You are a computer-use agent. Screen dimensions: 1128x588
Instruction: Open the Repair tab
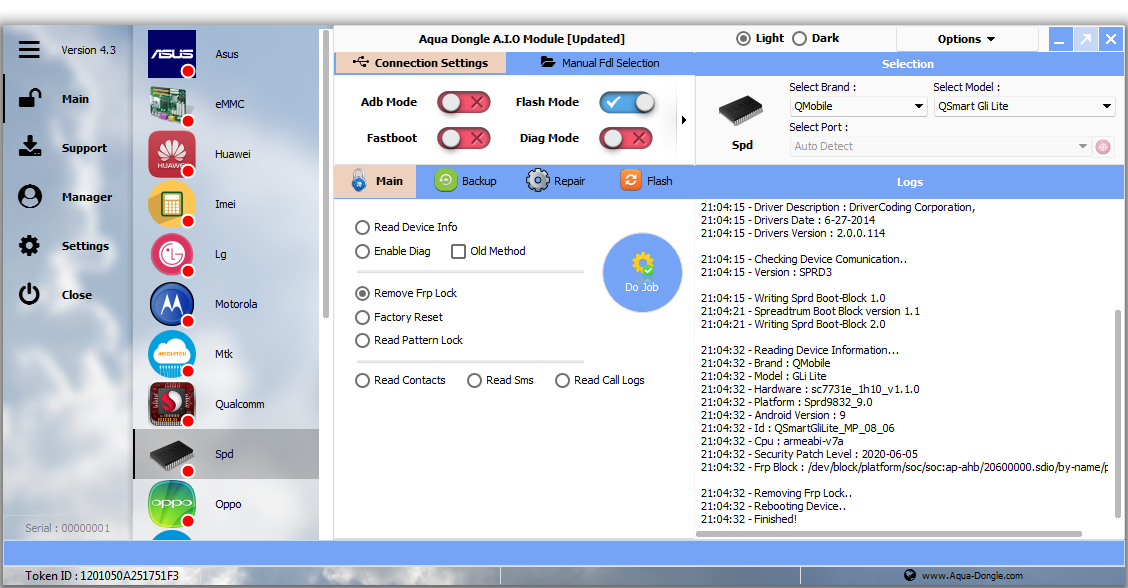[555, 181]
